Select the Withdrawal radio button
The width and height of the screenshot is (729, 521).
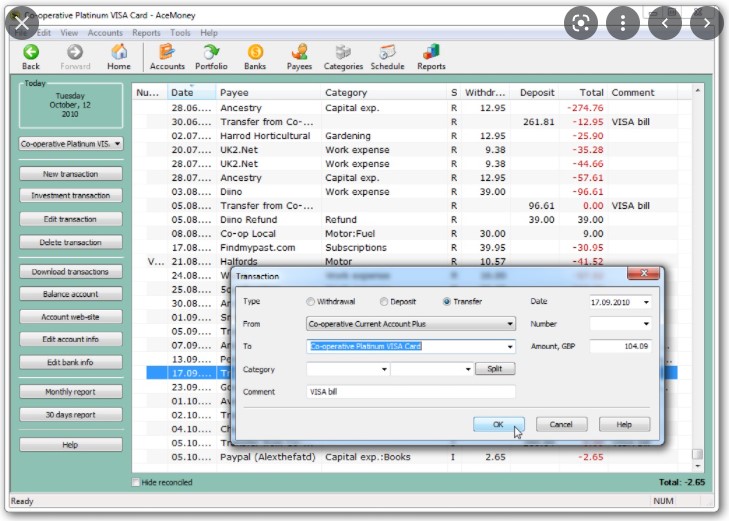(310, 302)
